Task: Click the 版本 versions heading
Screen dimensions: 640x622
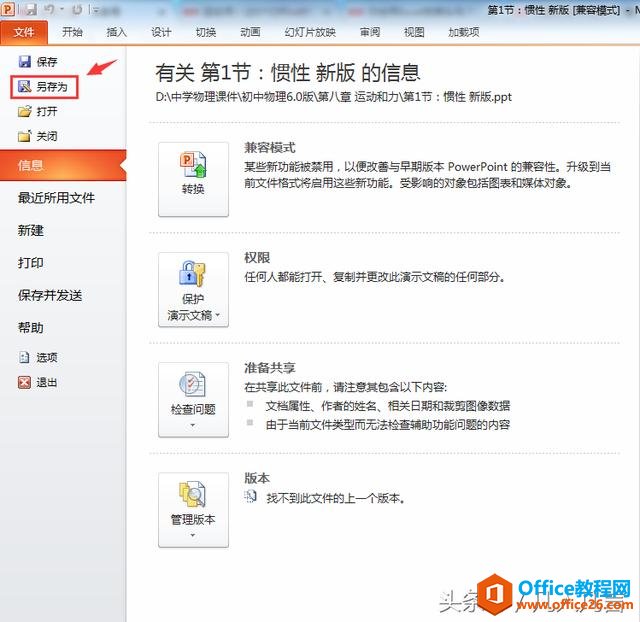Action: [257, 478]
